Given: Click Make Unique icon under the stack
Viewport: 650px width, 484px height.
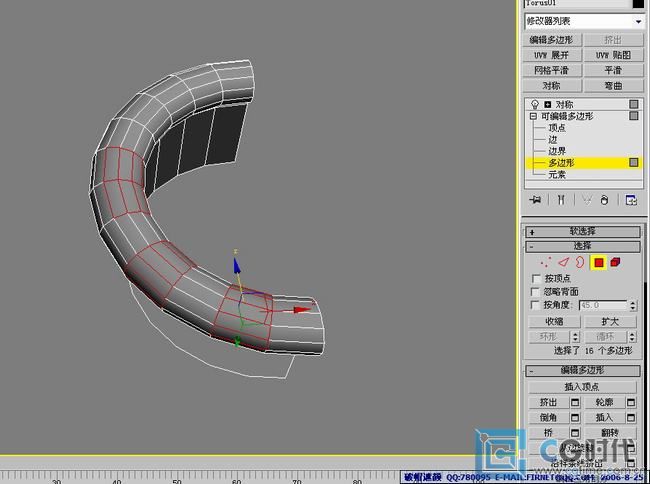Looking at the screenshot, I should 587,200.
